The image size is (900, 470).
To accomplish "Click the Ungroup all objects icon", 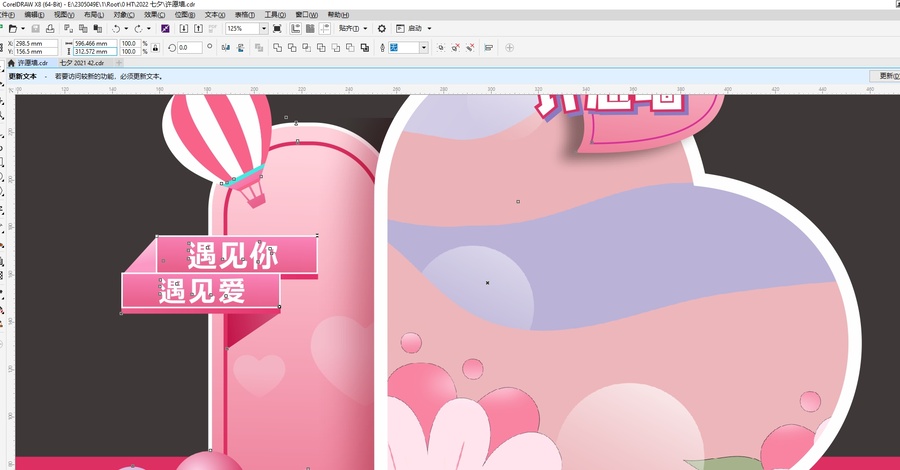I will (x=470, y=48).
